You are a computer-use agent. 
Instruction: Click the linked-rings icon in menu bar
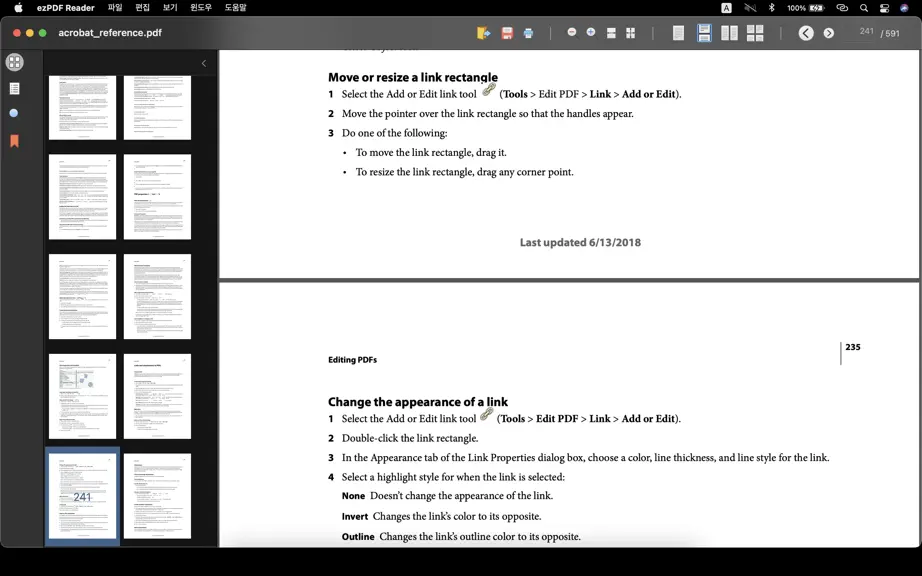point(842,8)
